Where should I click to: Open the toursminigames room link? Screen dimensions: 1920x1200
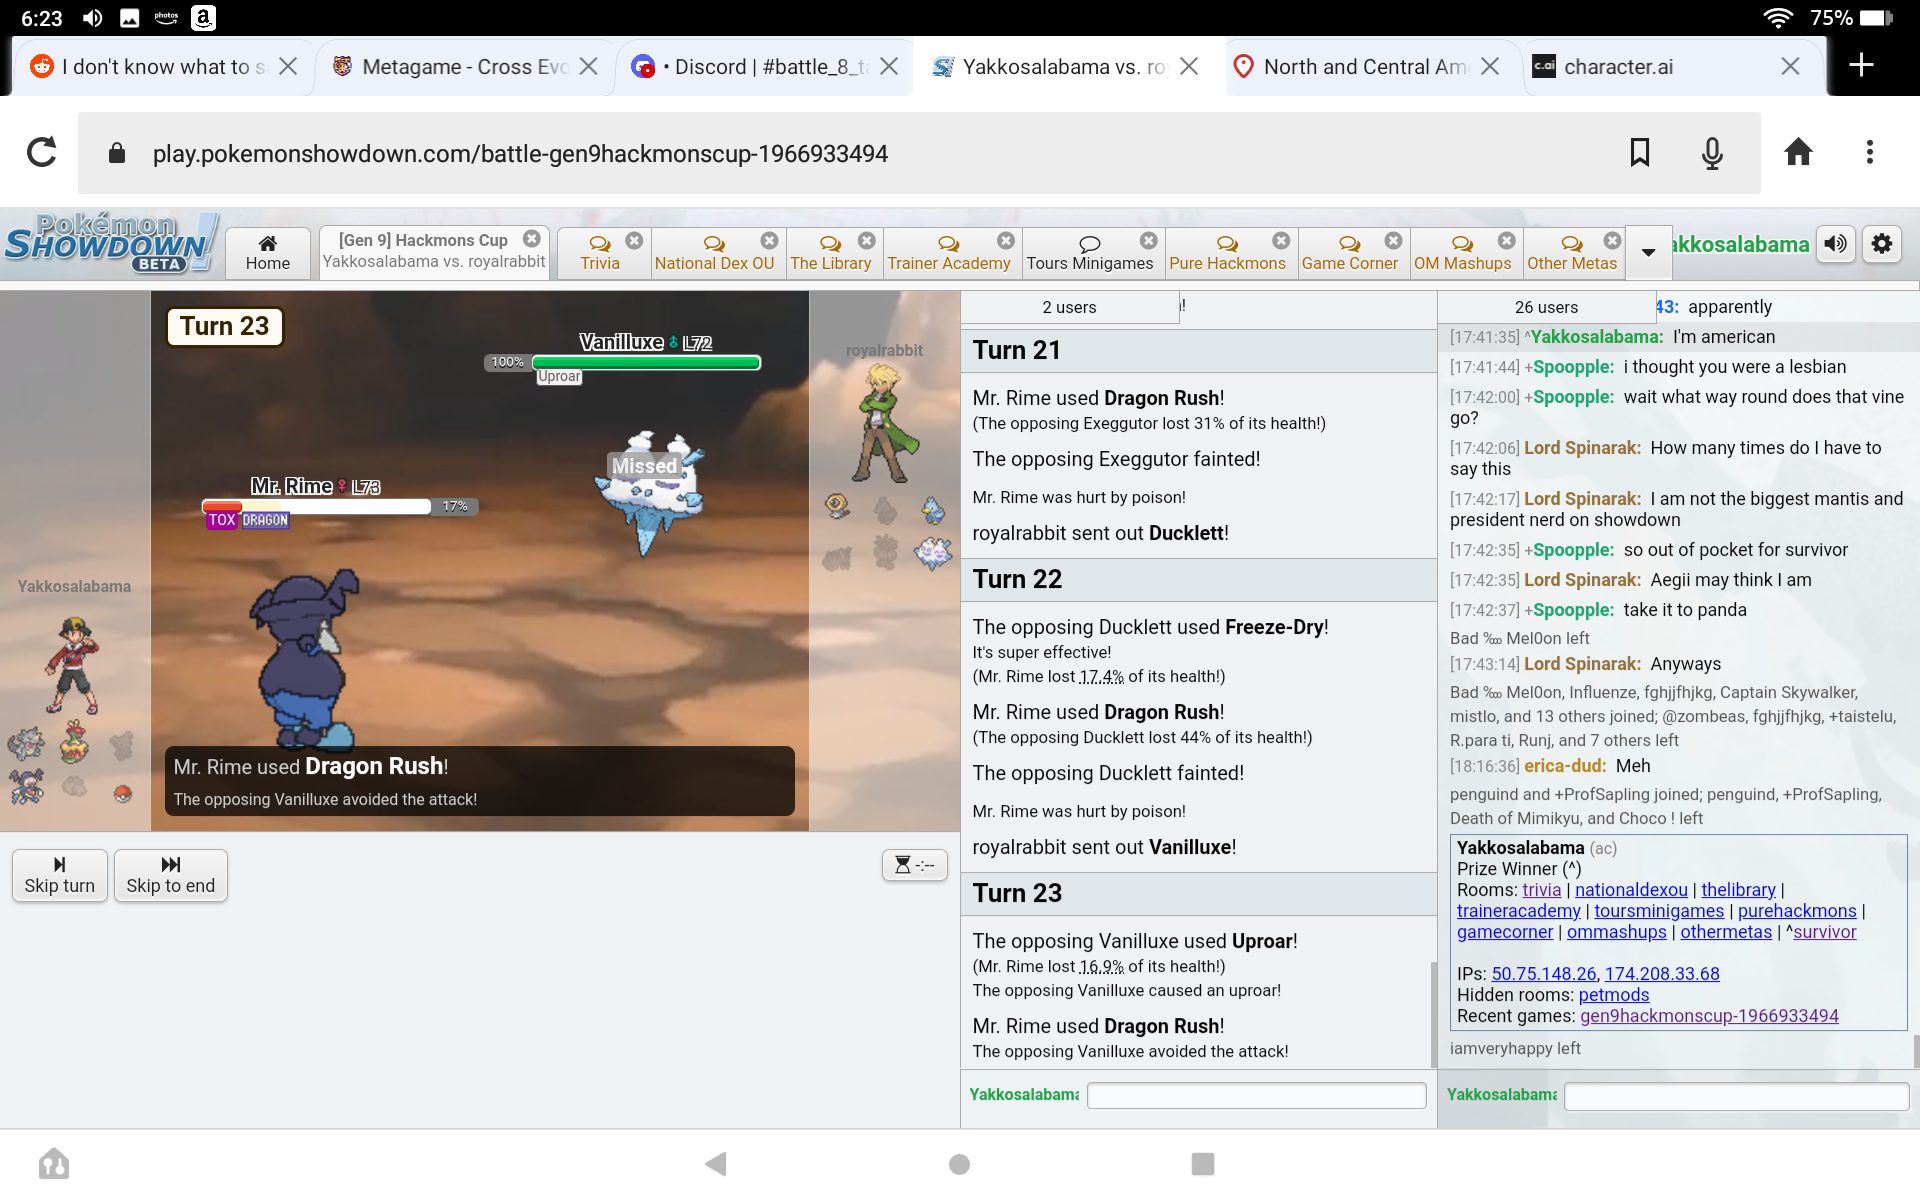(1659, 911)
